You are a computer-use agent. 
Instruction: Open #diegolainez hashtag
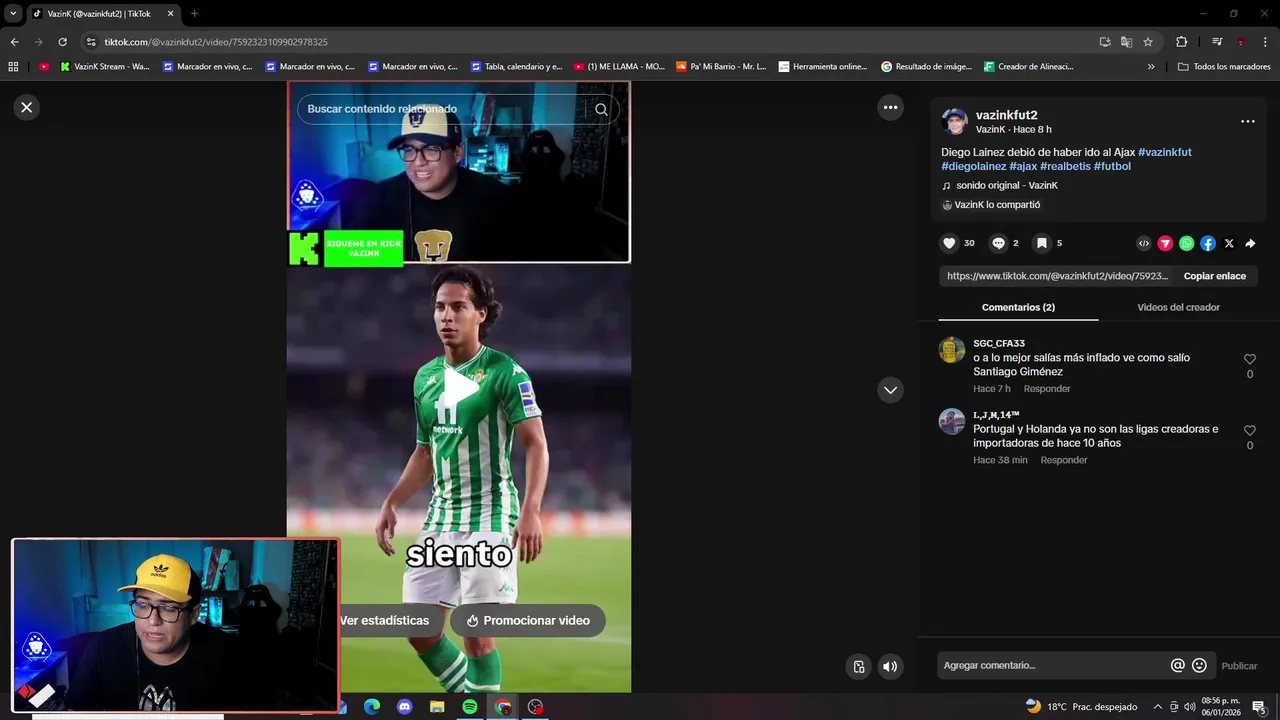973,166
